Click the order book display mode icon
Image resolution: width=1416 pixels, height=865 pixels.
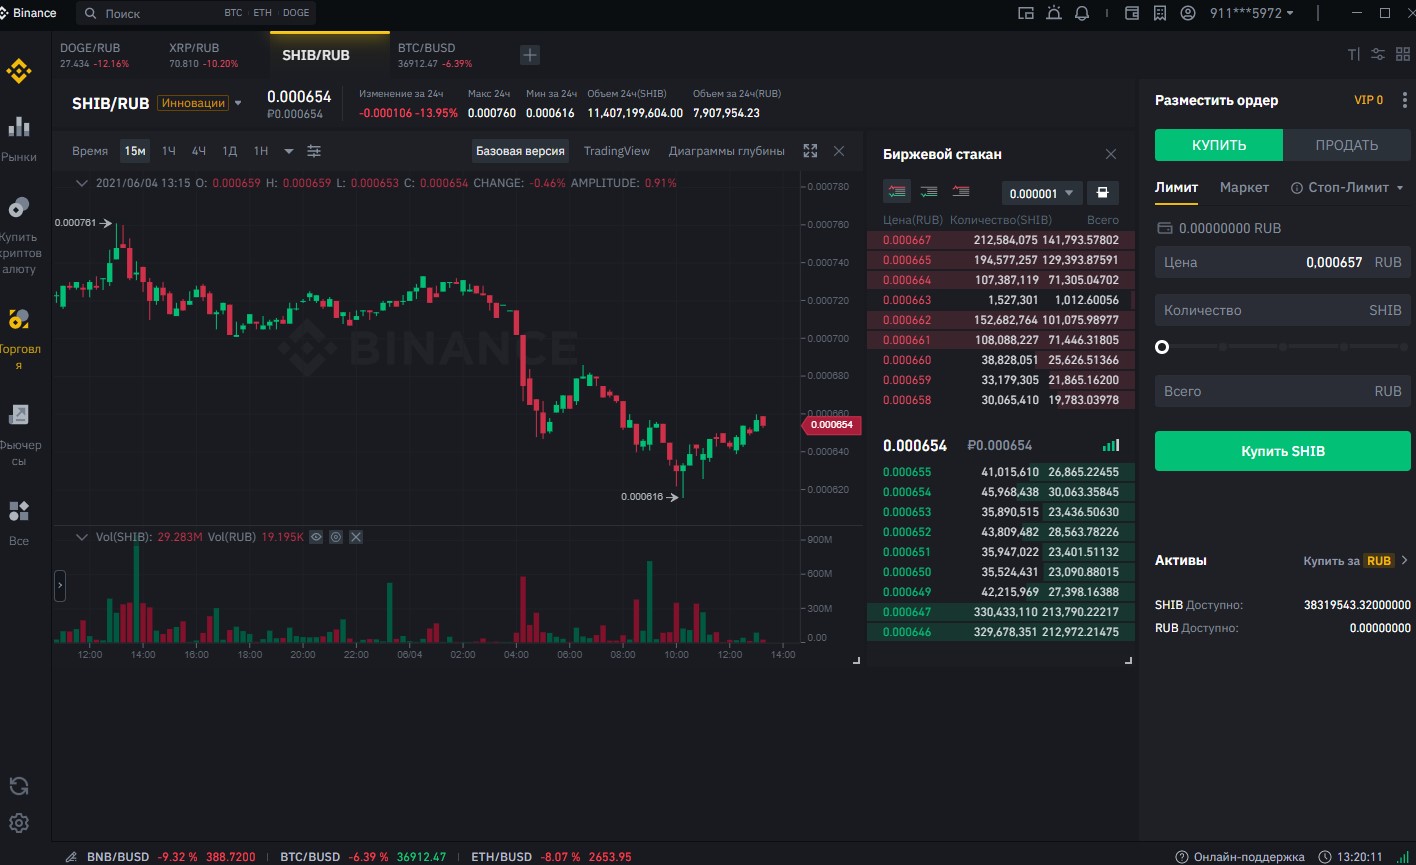pyautogui.click(x=1102, y=192)
